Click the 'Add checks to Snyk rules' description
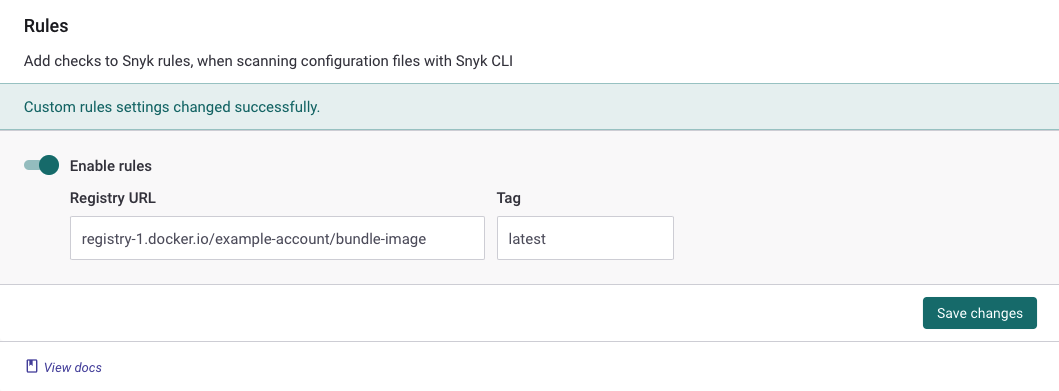 [268, 61]
